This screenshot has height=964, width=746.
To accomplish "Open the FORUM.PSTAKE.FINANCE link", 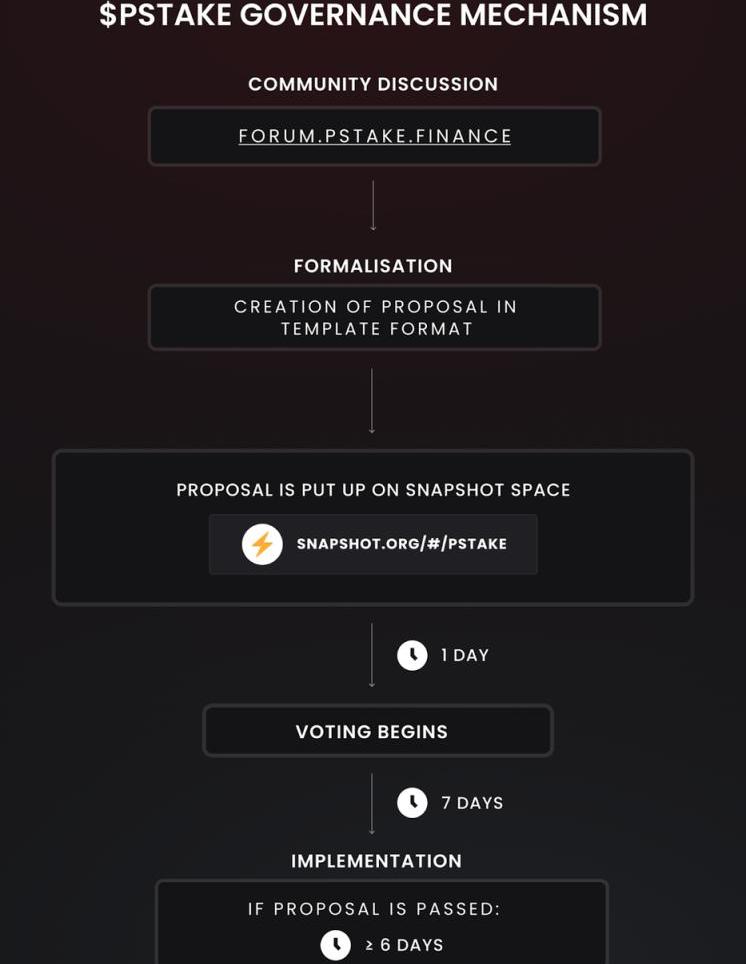I will pyautogui.click(x=374, y=136).
